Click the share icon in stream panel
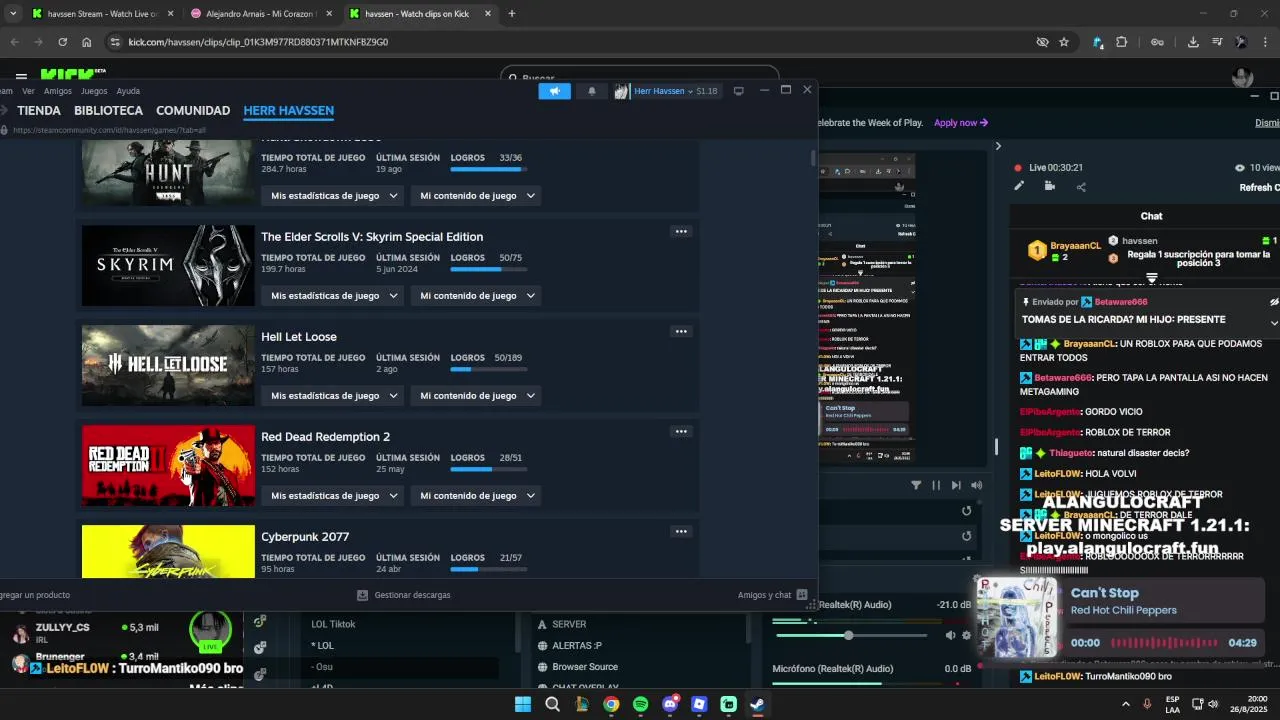The image size is (1280, 720). (1081, 186)
